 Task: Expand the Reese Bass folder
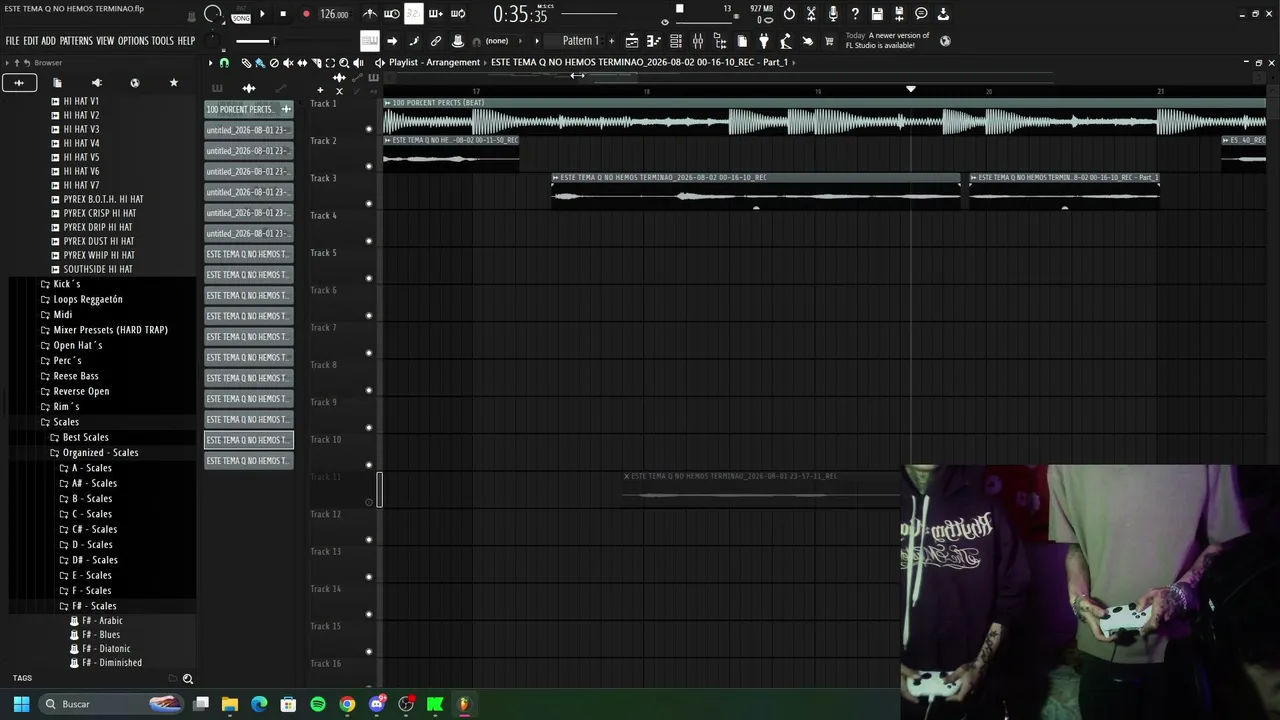pos(76,376)
